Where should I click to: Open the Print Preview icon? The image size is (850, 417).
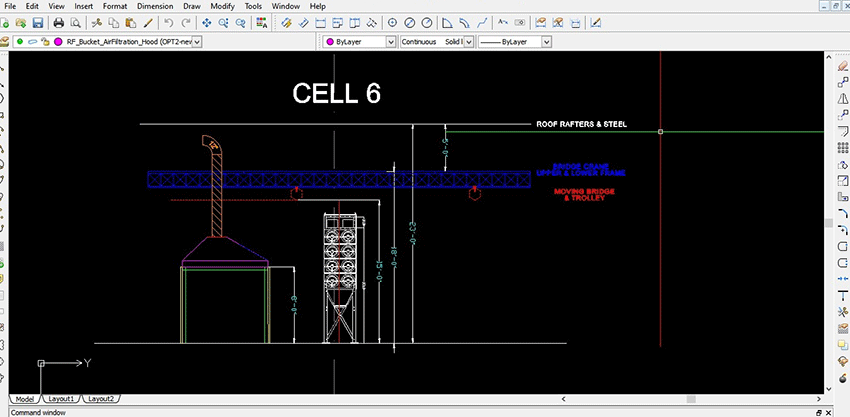coord(75,22)
